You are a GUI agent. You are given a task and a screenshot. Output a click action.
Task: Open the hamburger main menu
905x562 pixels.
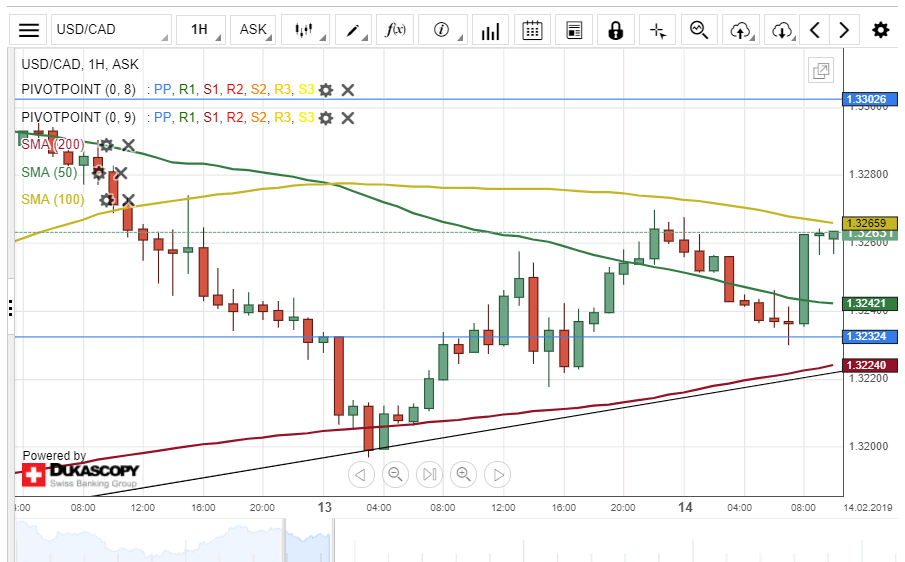[x=30, y=30]
